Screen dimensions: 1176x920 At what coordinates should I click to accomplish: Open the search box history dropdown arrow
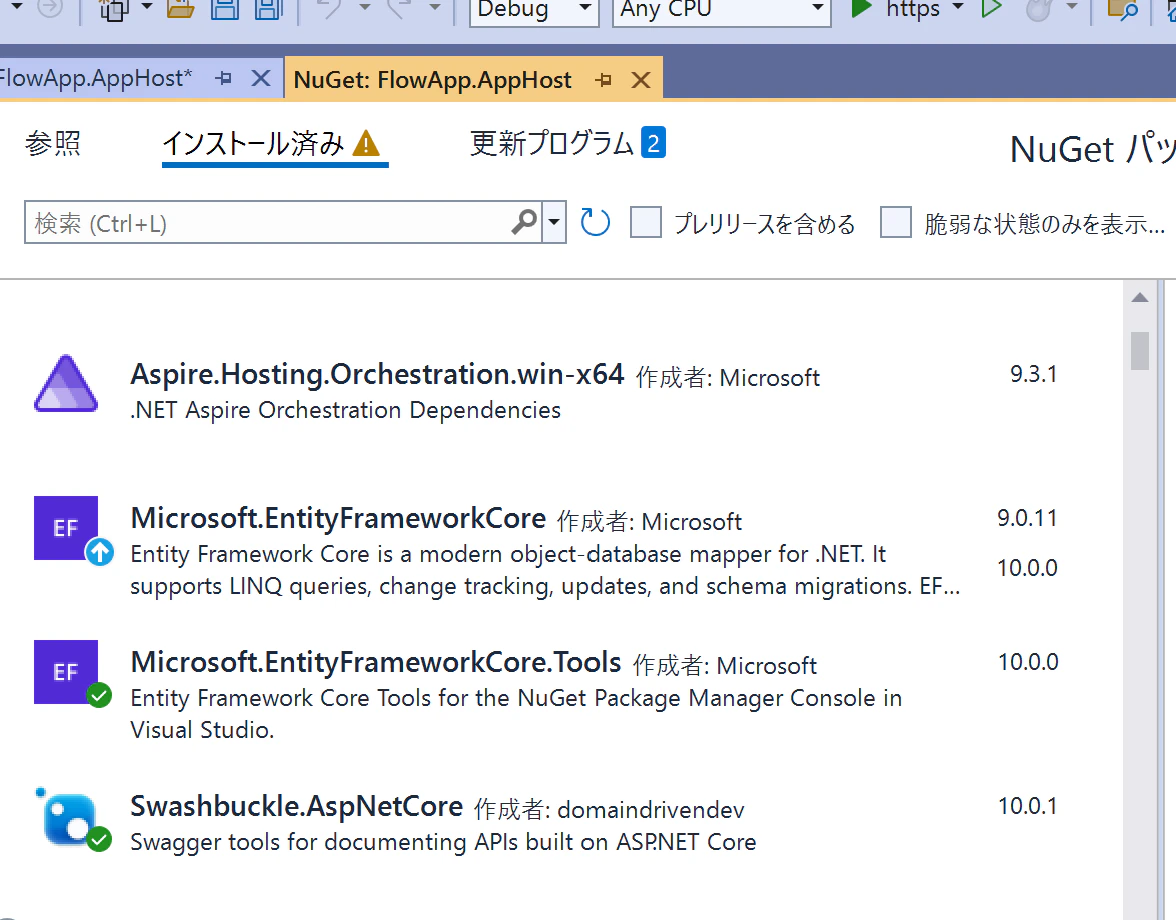(x=554, y=222)
